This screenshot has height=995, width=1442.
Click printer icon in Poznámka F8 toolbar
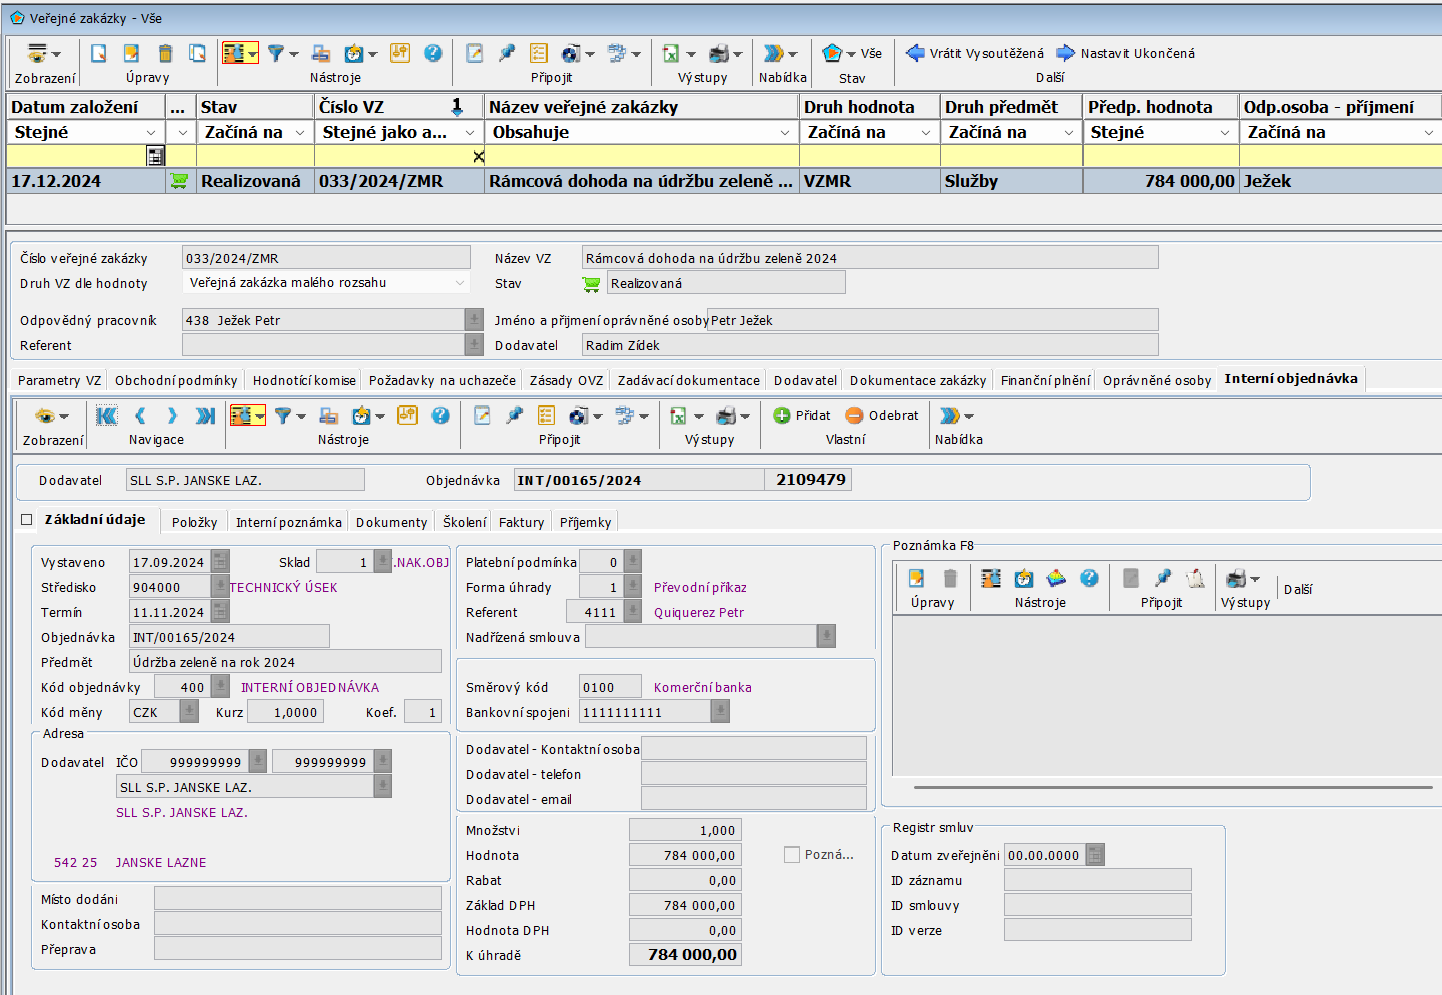tap(1237, 578)
